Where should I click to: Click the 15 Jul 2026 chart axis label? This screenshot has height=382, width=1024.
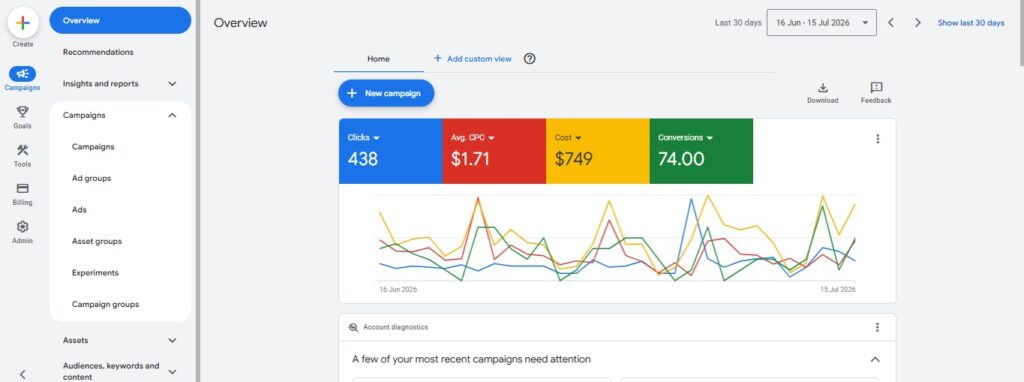tap(838, 289)
